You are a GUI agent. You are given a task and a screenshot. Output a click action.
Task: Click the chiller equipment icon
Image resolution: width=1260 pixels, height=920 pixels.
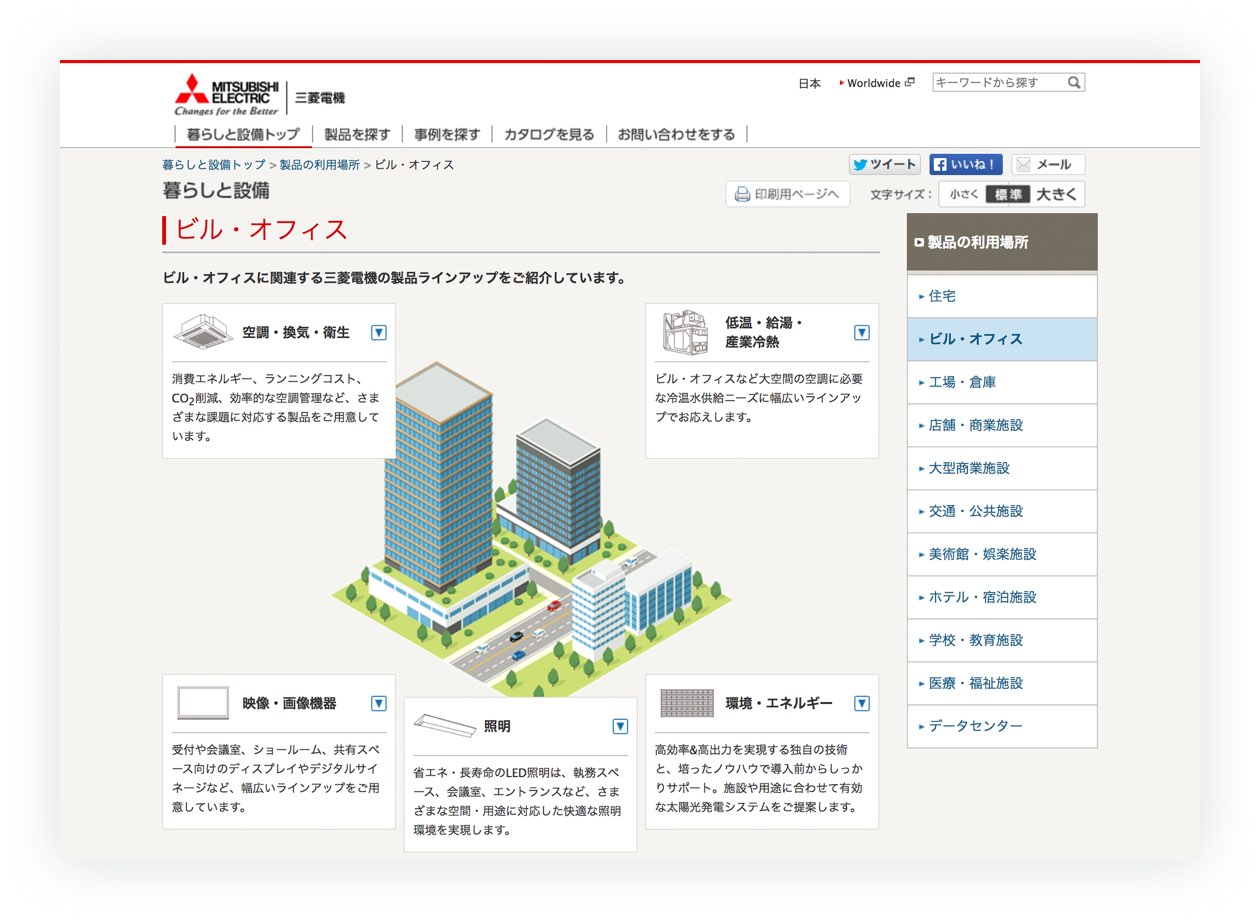pos(685,332)
